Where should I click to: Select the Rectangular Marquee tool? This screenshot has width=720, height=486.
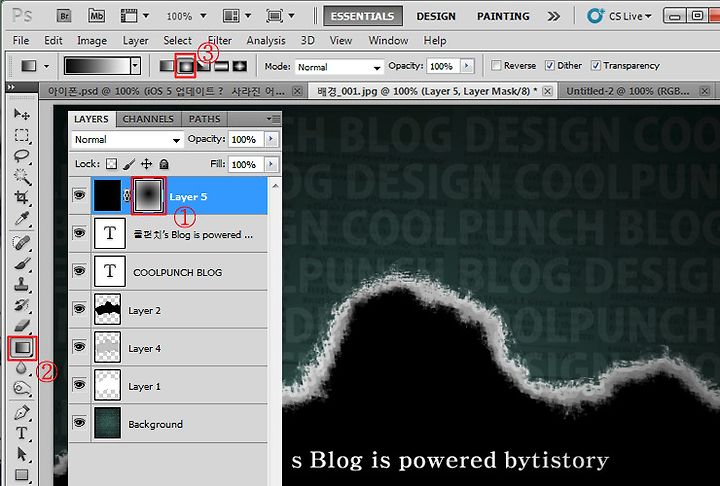[x=22, y=135]
